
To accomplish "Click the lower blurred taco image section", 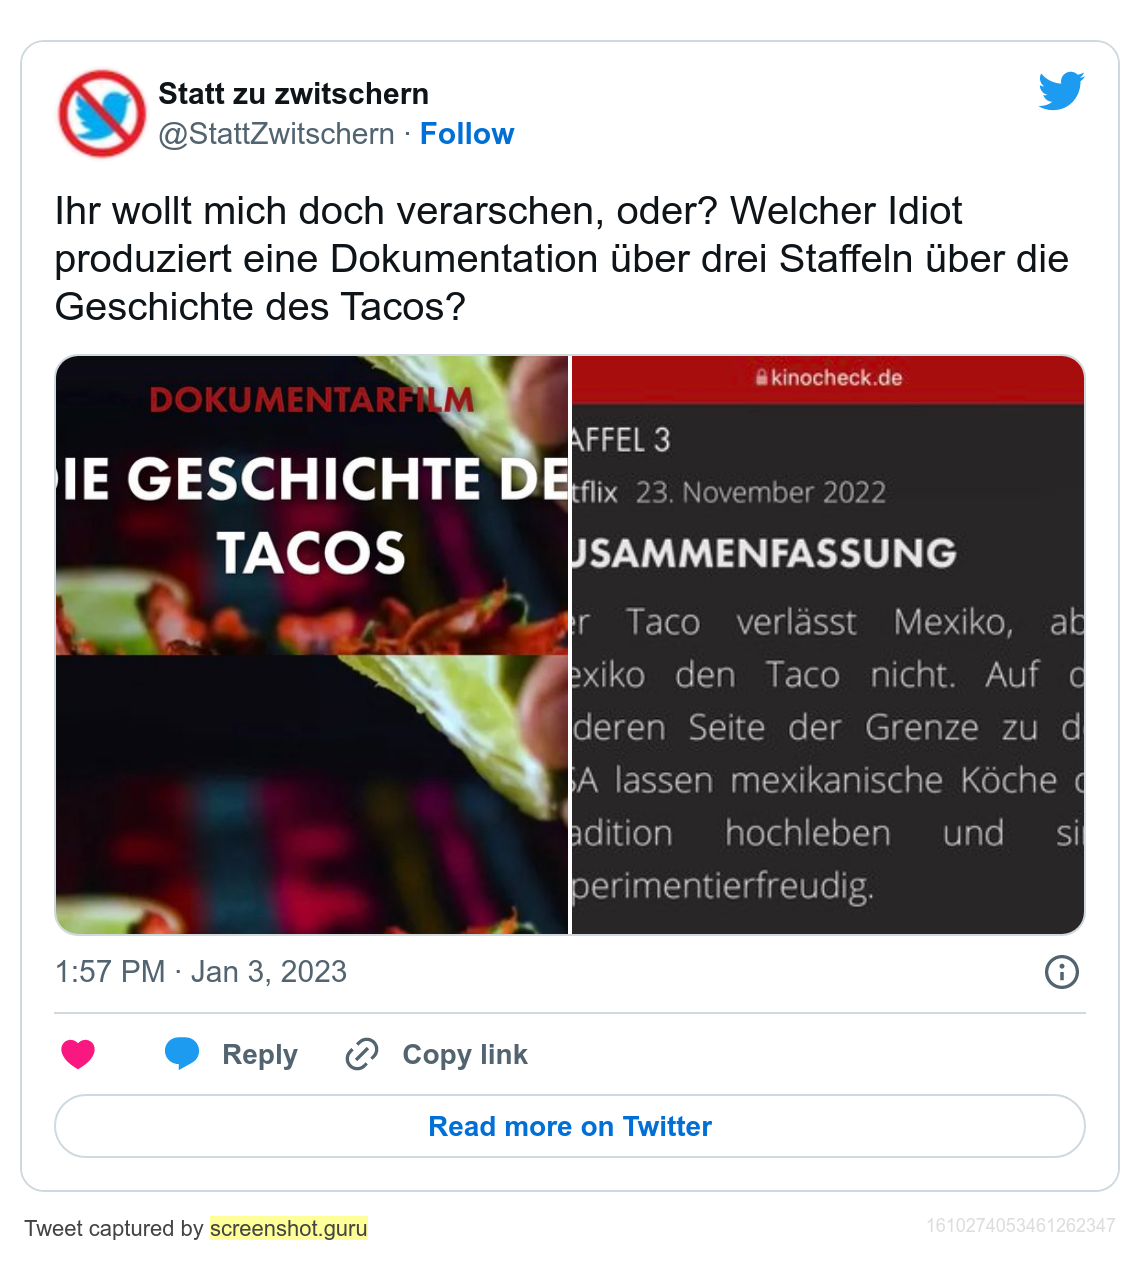I will point(312,795).
